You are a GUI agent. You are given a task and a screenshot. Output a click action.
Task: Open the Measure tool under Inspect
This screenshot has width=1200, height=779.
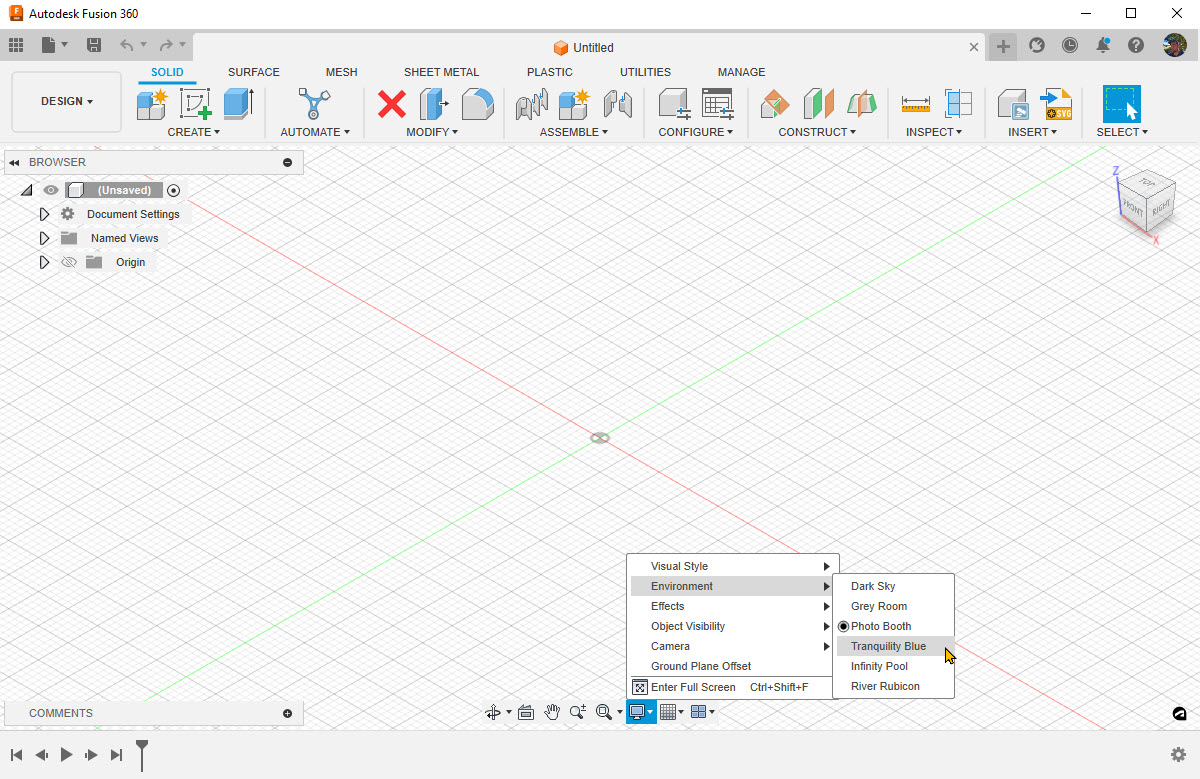(914, 103)
